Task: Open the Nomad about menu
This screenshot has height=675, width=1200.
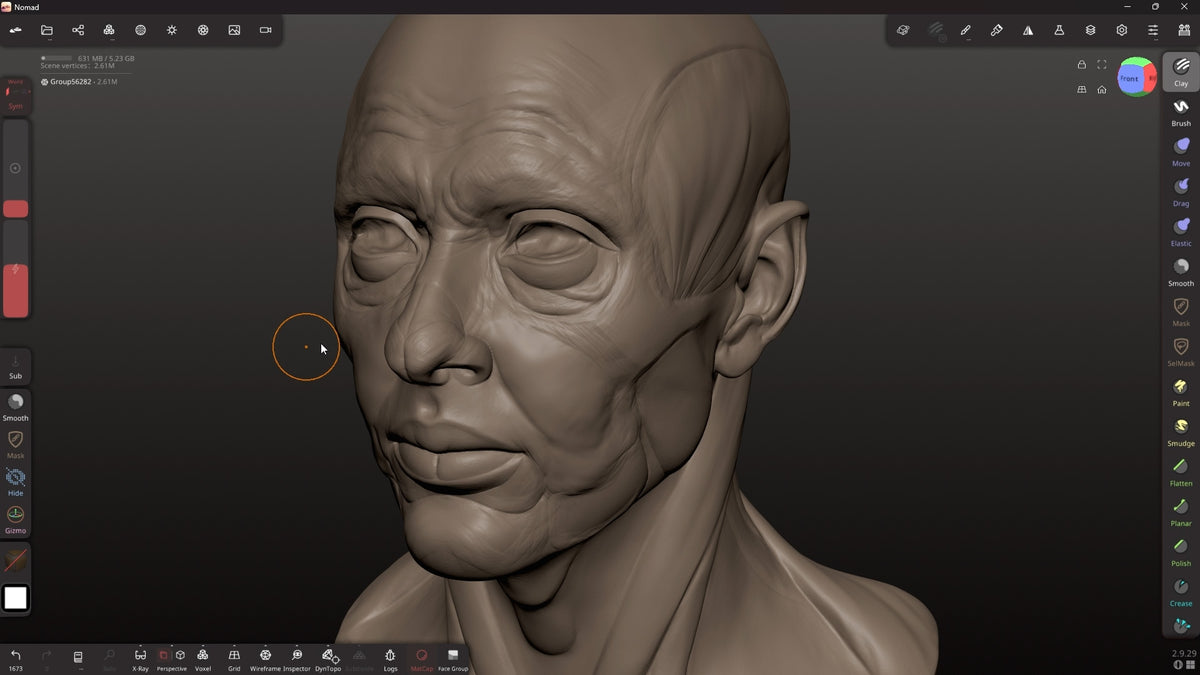Action: [x=16, y=30]
